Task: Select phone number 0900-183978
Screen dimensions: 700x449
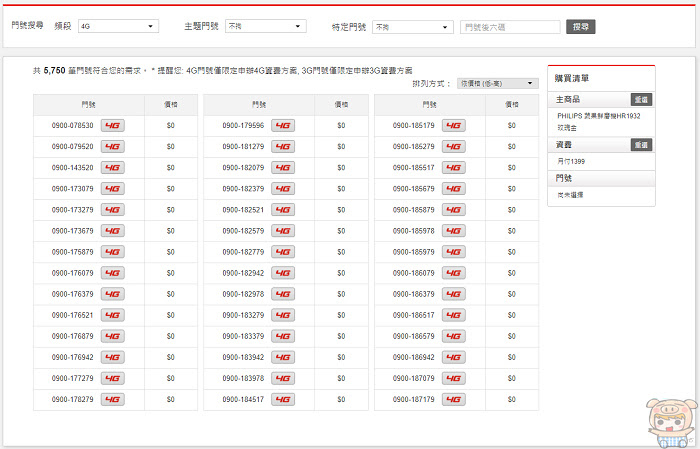Action: (x=243, y=378)
